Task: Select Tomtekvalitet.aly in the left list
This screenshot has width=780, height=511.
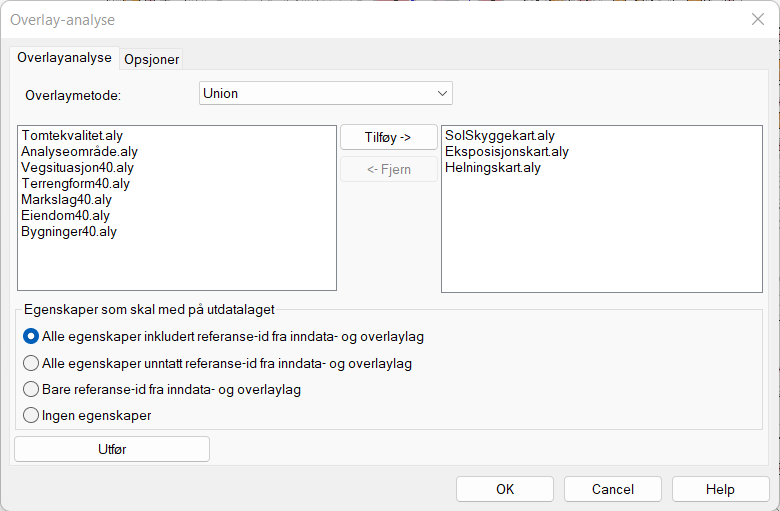Action: (71, 135)
